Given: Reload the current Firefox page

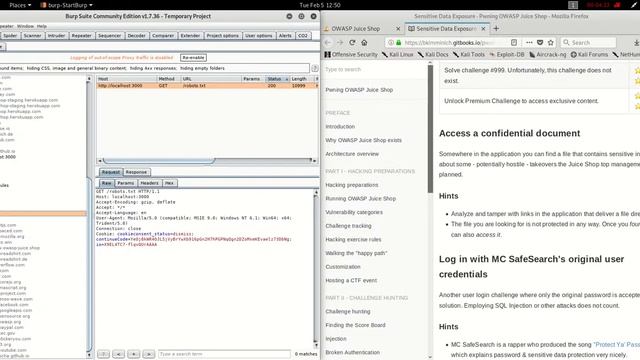Looking at the screenshot, I should pos(352,42).
